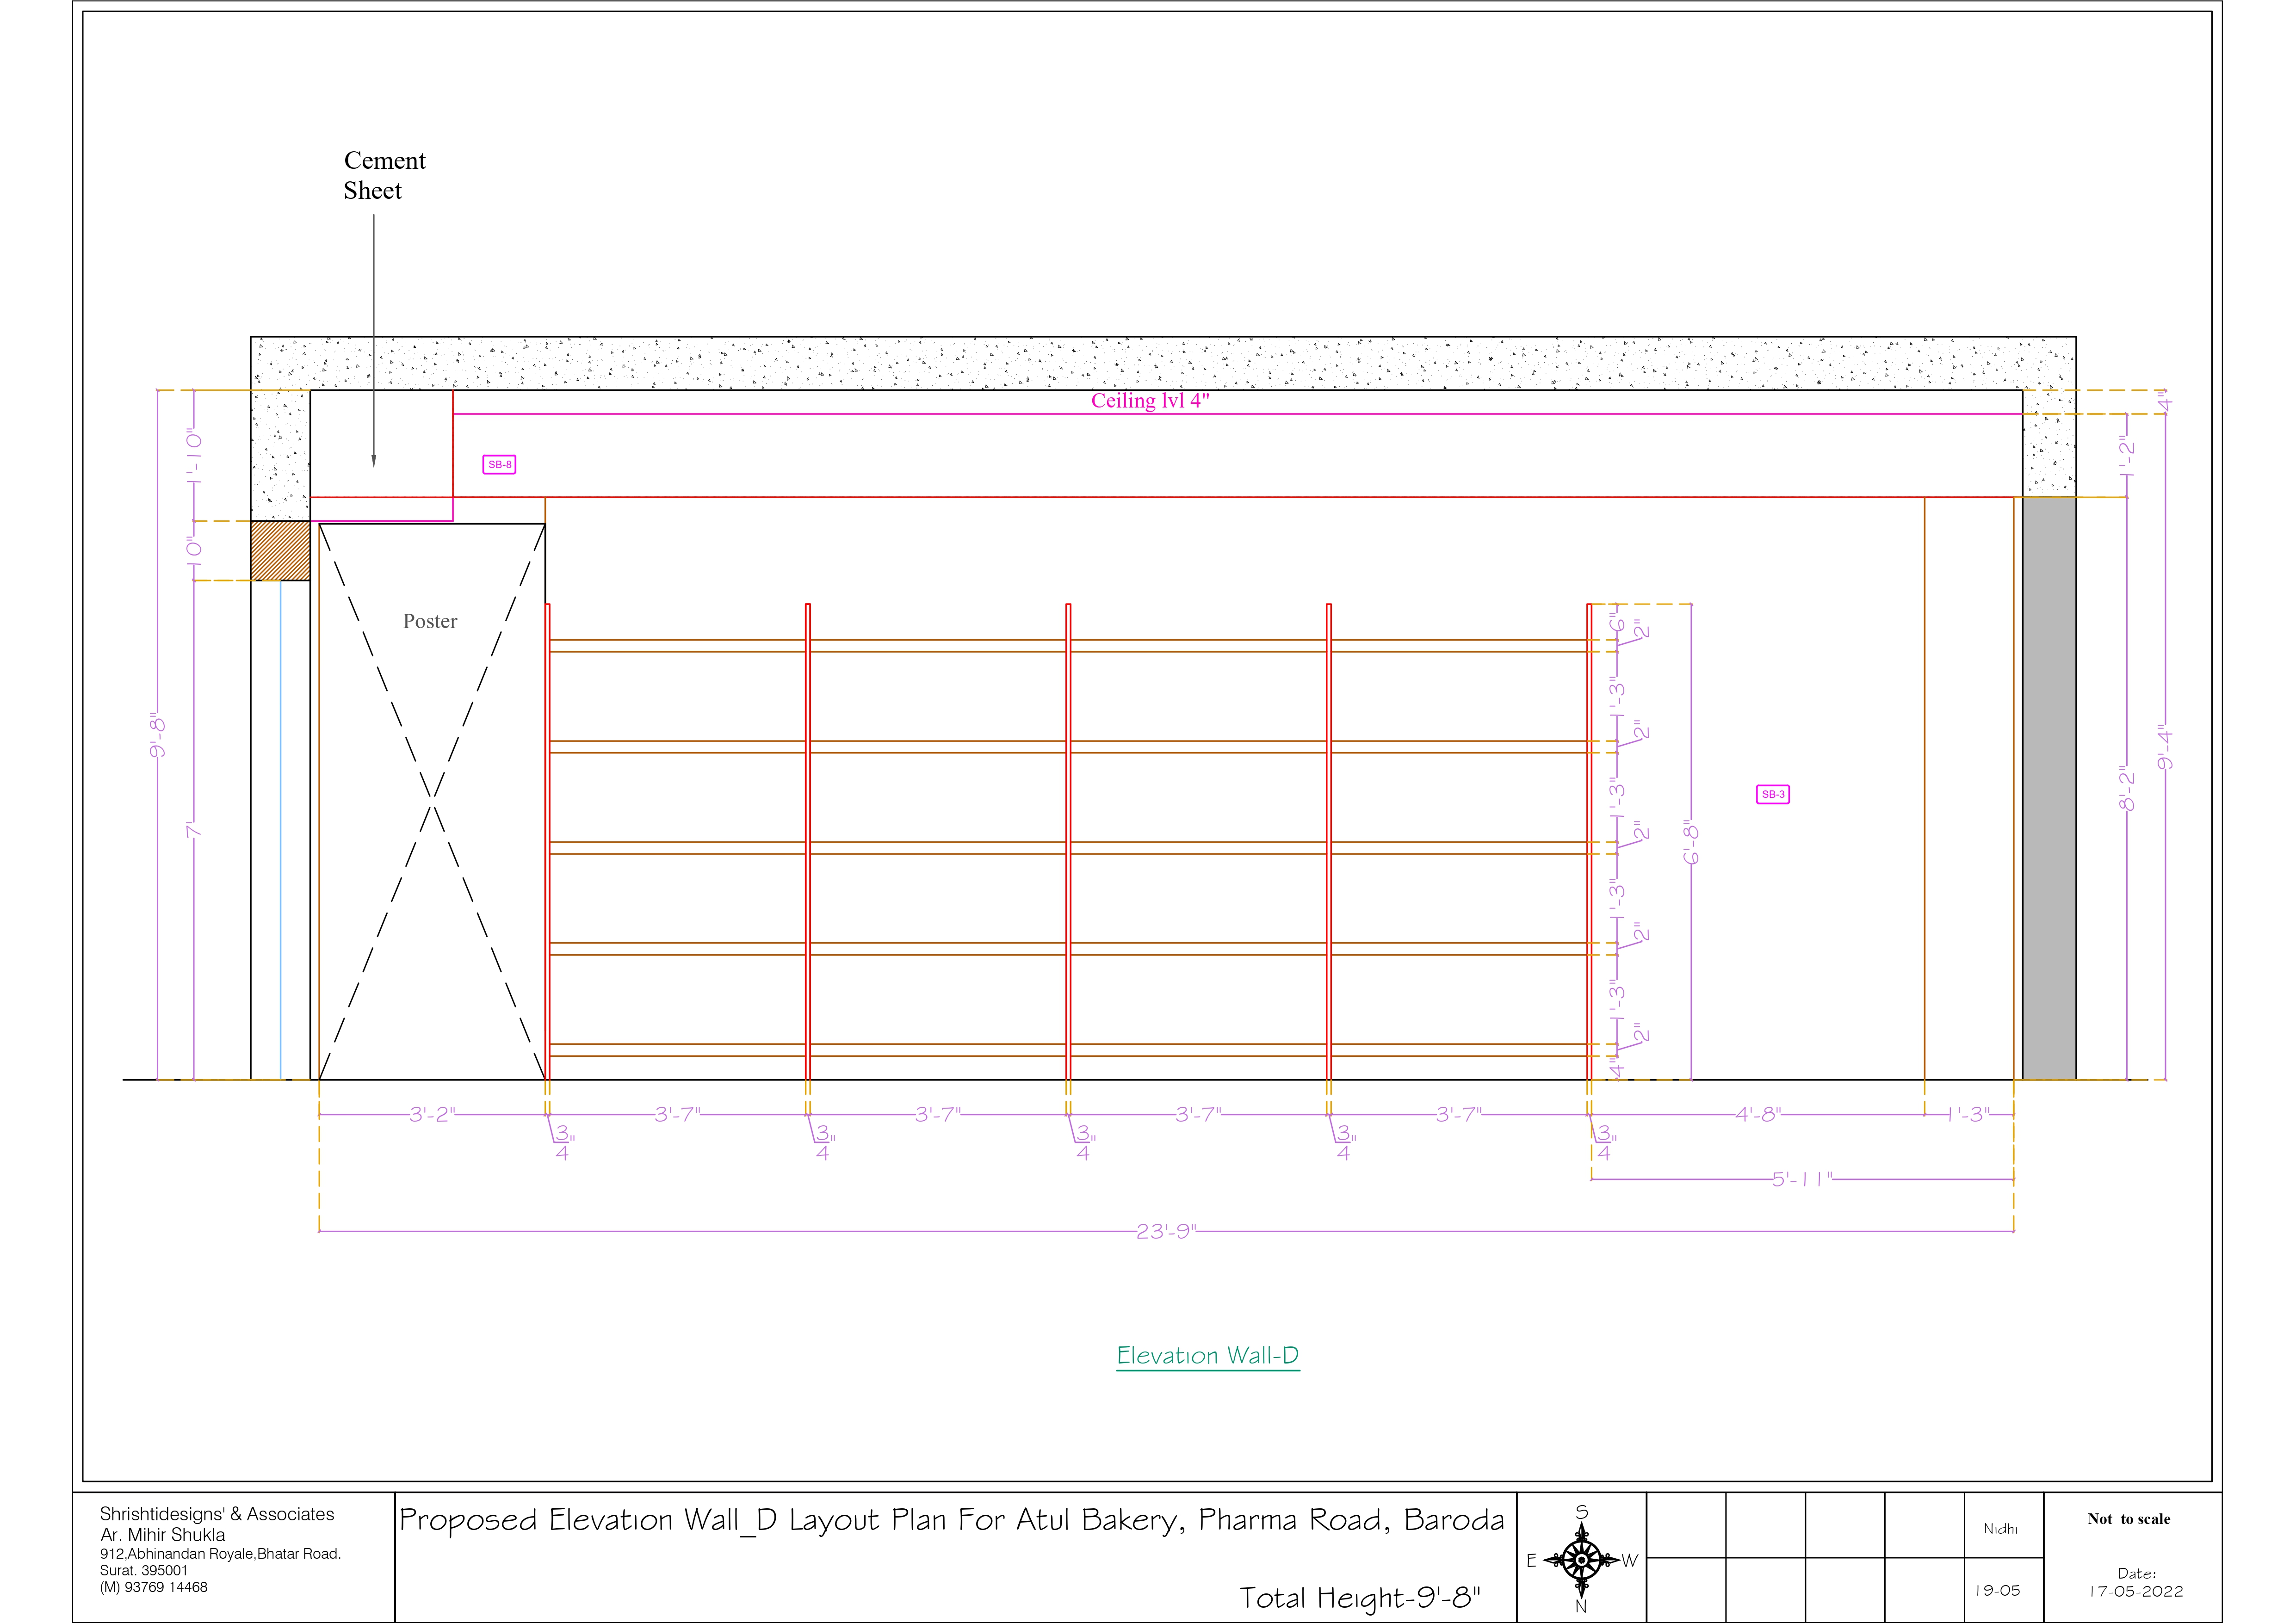Click the Ceiling lvl 4" magenta label
Viewport: 2296px width, 1623px height.
(1150, 401)
